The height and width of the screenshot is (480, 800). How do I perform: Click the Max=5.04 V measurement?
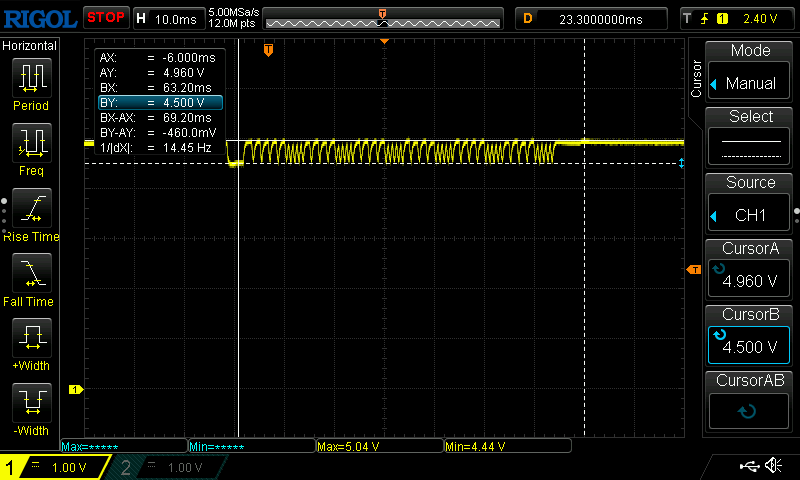coord(380,446)
